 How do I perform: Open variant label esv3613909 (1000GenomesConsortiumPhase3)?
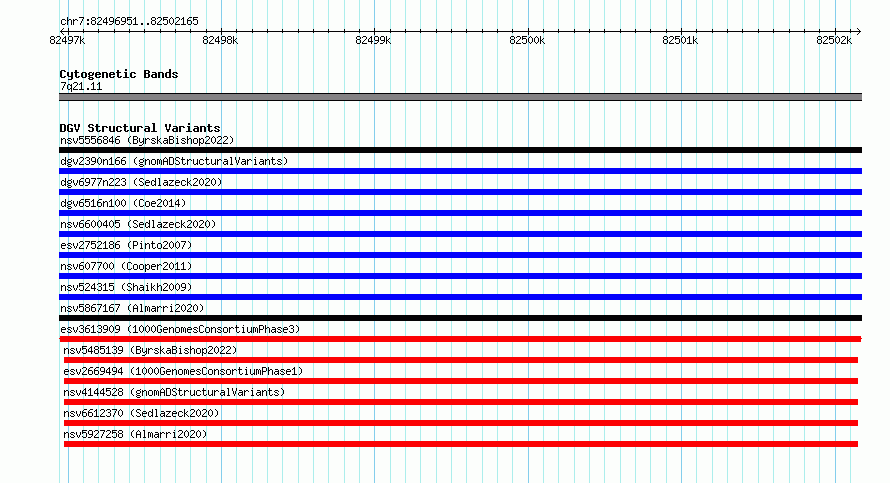click(x=180, y=329)
